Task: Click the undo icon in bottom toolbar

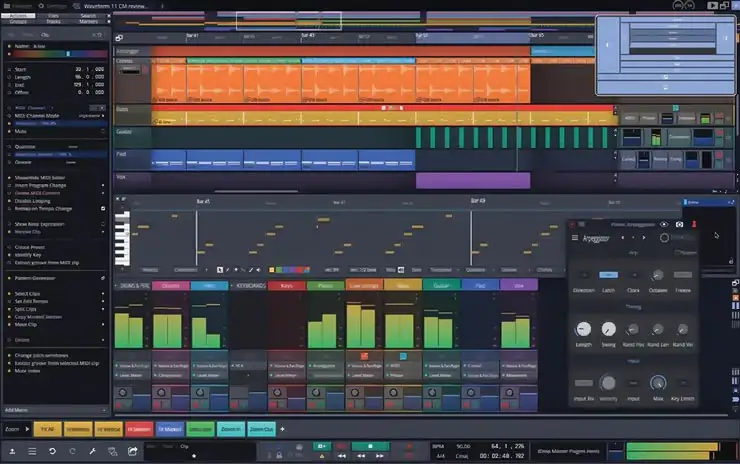Action: pos(52,452)
